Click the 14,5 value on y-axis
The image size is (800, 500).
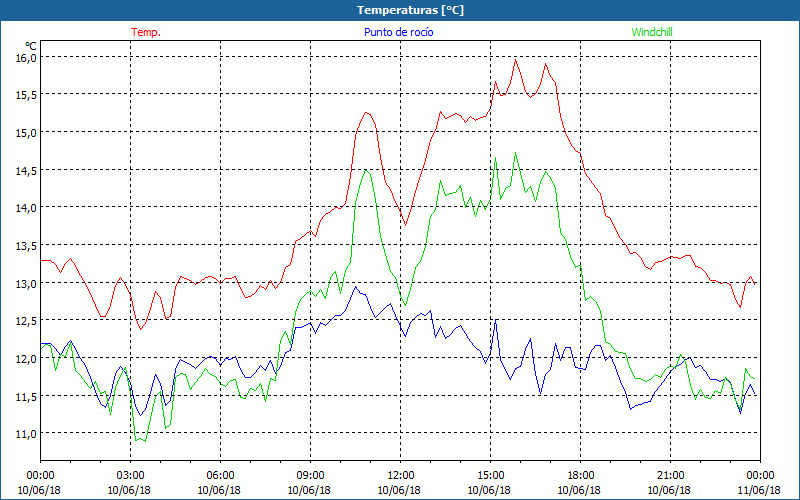click(x=26, y=170)
